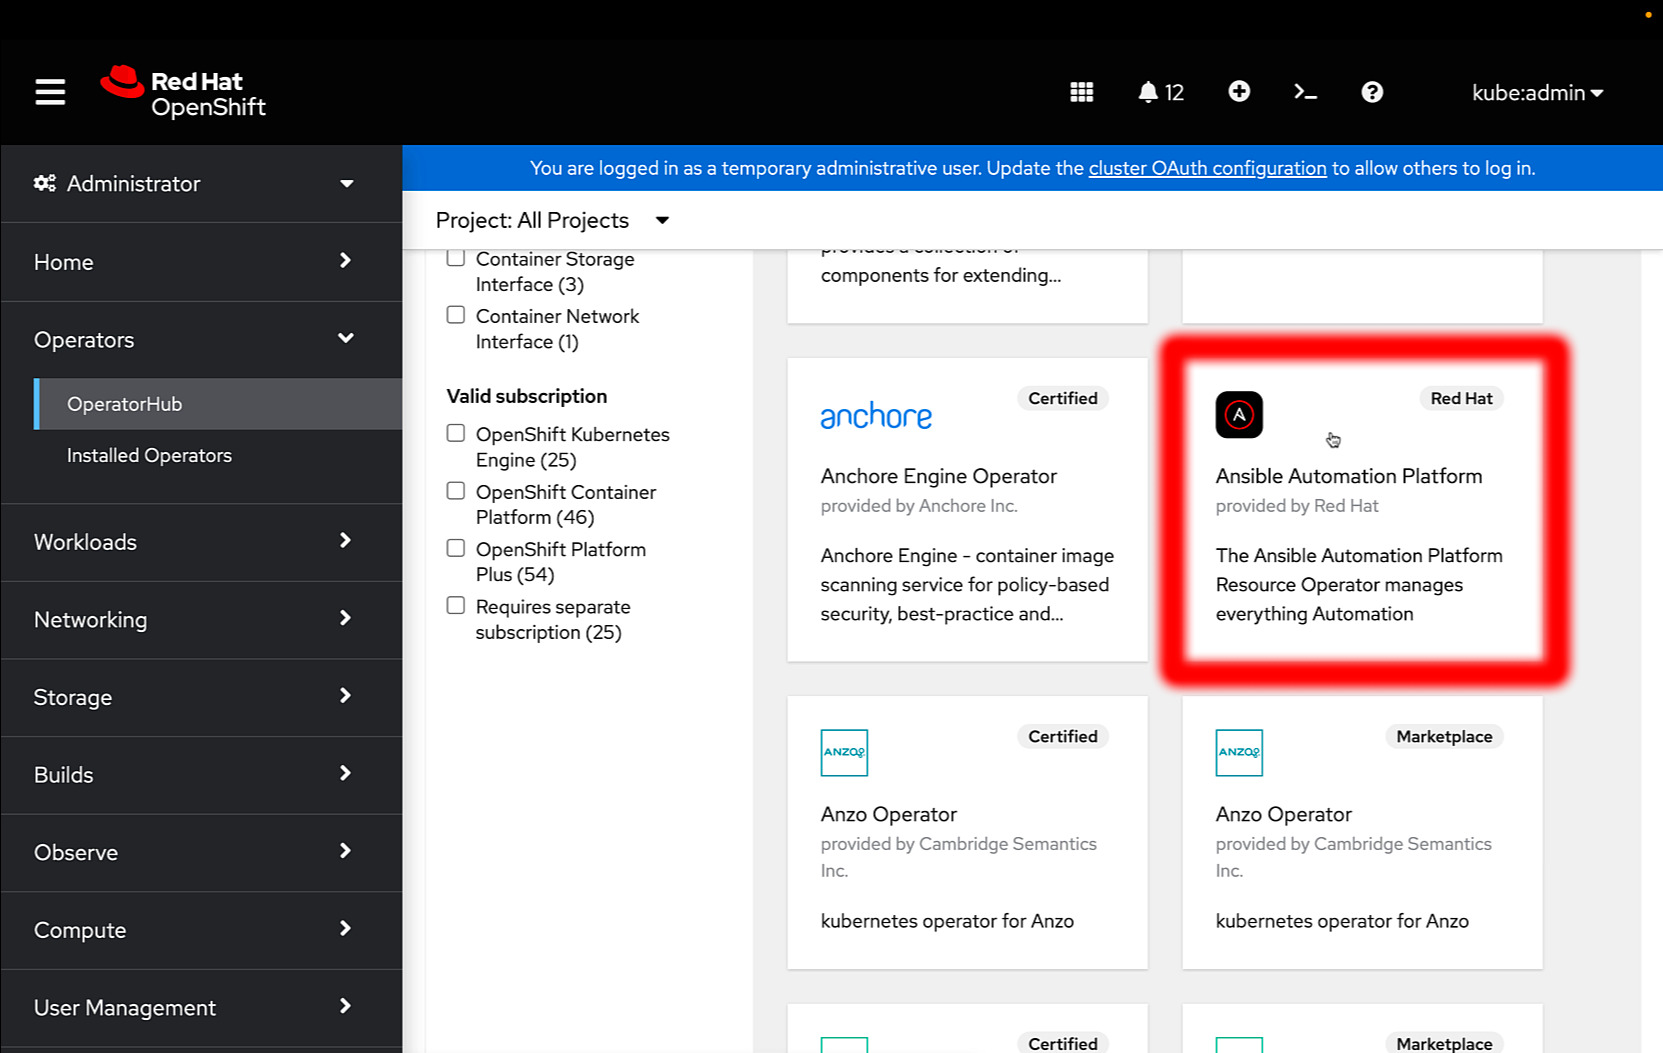Open the cluster OAuth configuration link

1207,168
